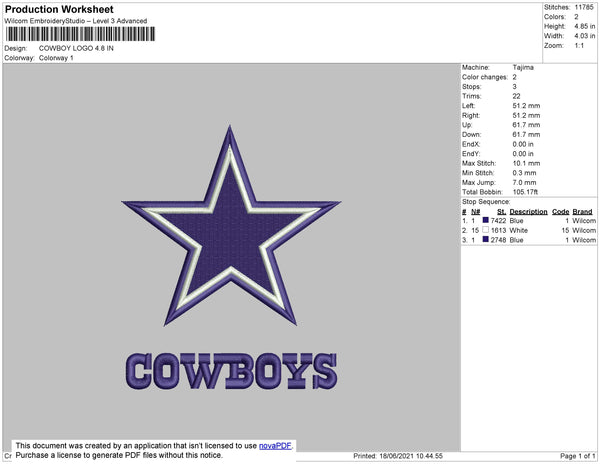
Task: Click the Down value 61.7 mm
Action: [x=527, y=134]
